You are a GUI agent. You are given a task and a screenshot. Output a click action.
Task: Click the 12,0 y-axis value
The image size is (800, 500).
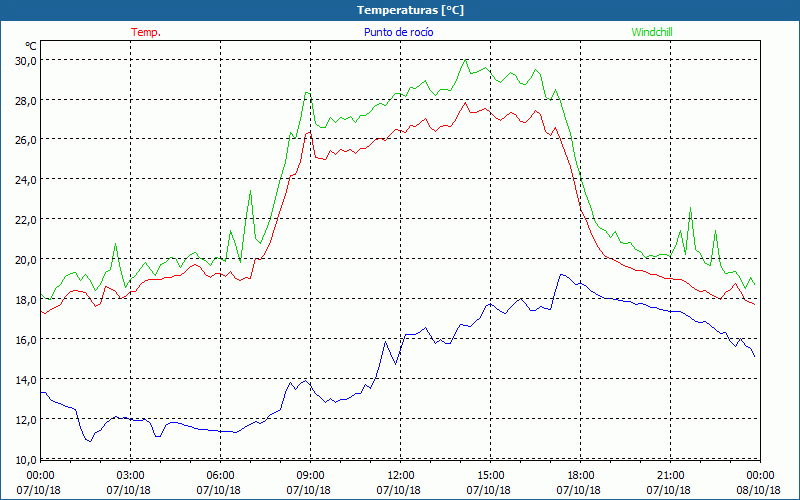(x=26, y=419)
